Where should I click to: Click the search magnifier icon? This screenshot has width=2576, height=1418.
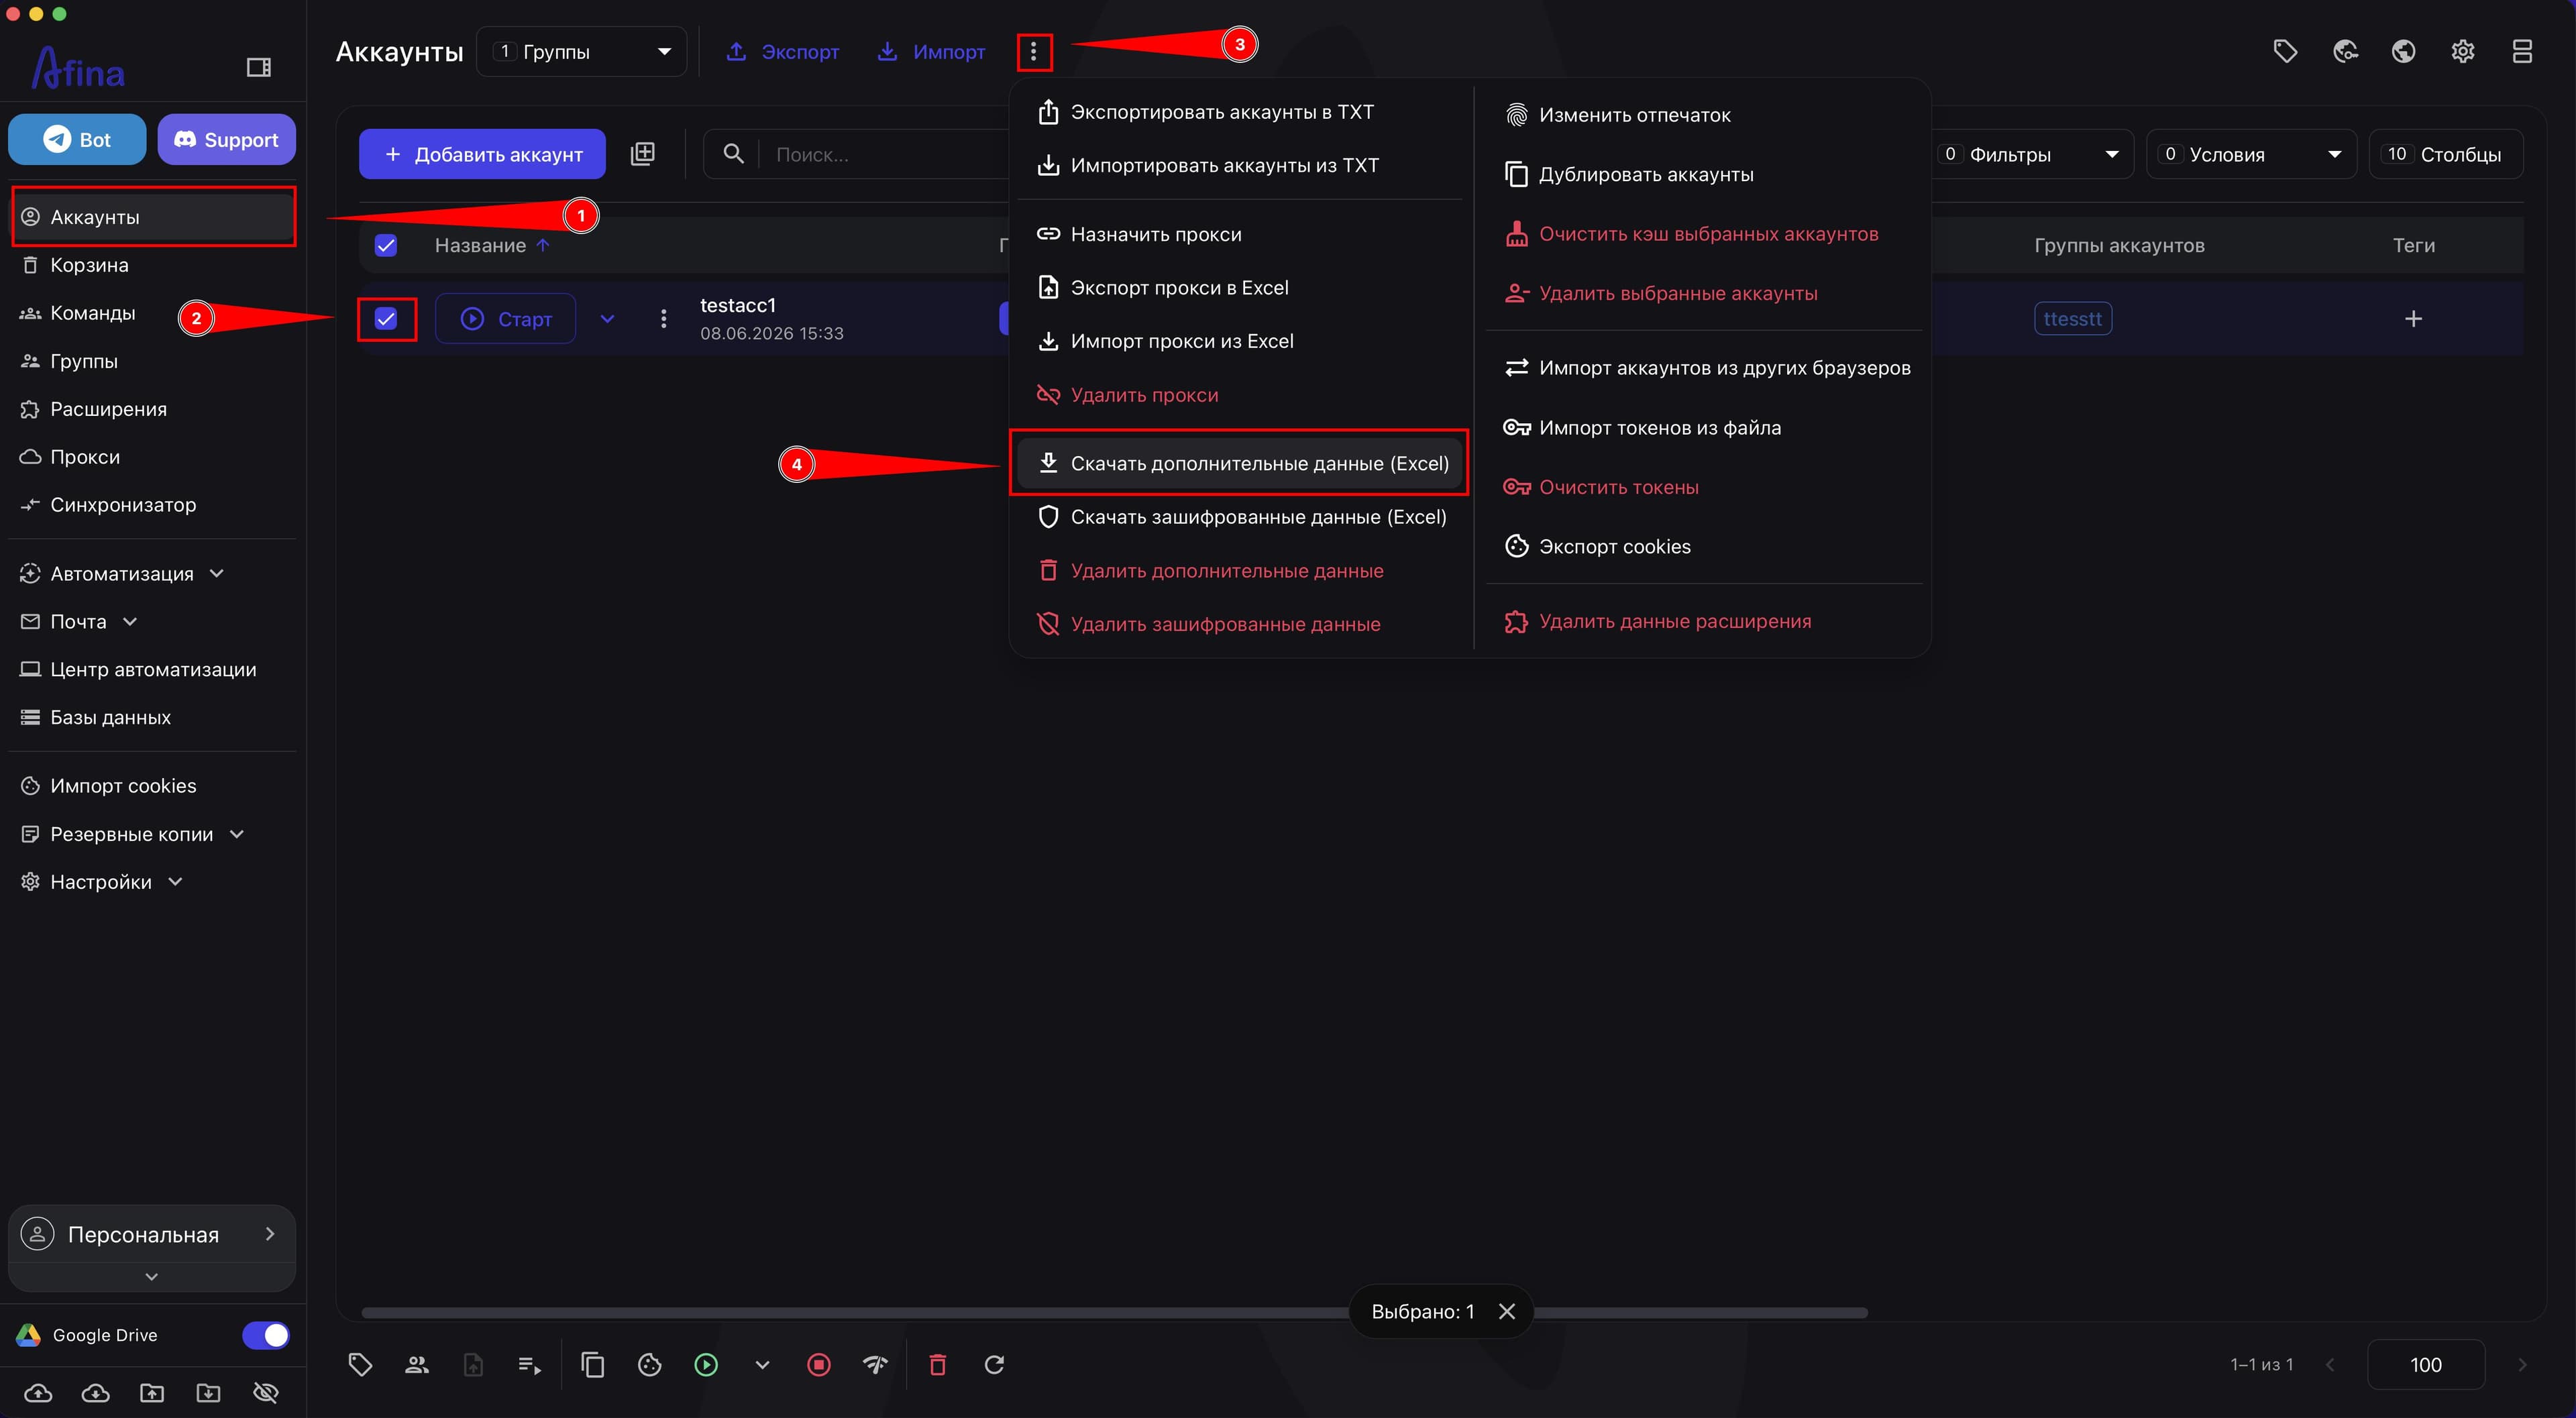click(733, 154)
